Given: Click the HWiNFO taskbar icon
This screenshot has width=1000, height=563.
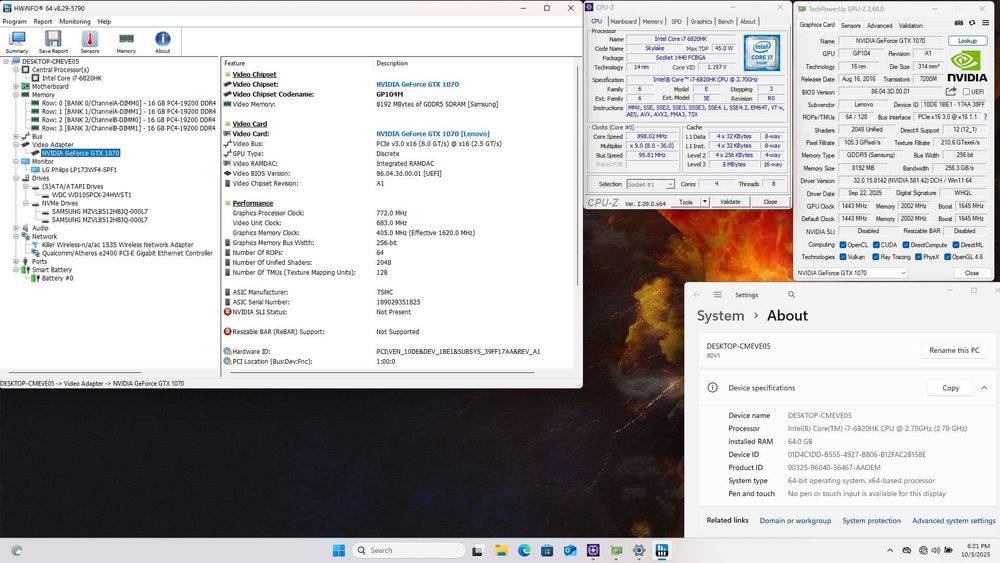Looking at the screenshot, I should coord(662,550).
